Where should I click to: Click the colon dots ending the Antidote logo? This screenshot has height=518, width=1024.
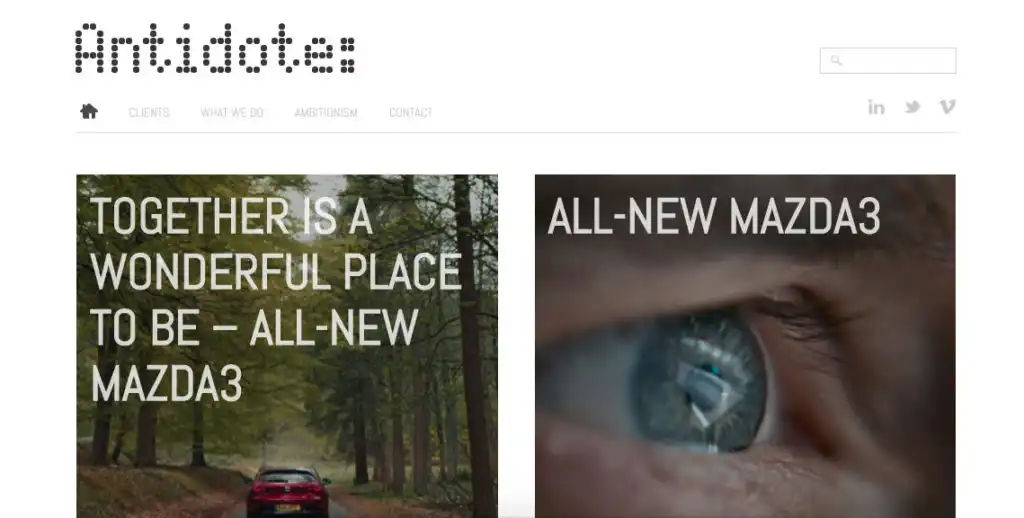click(x=347, y=54)
